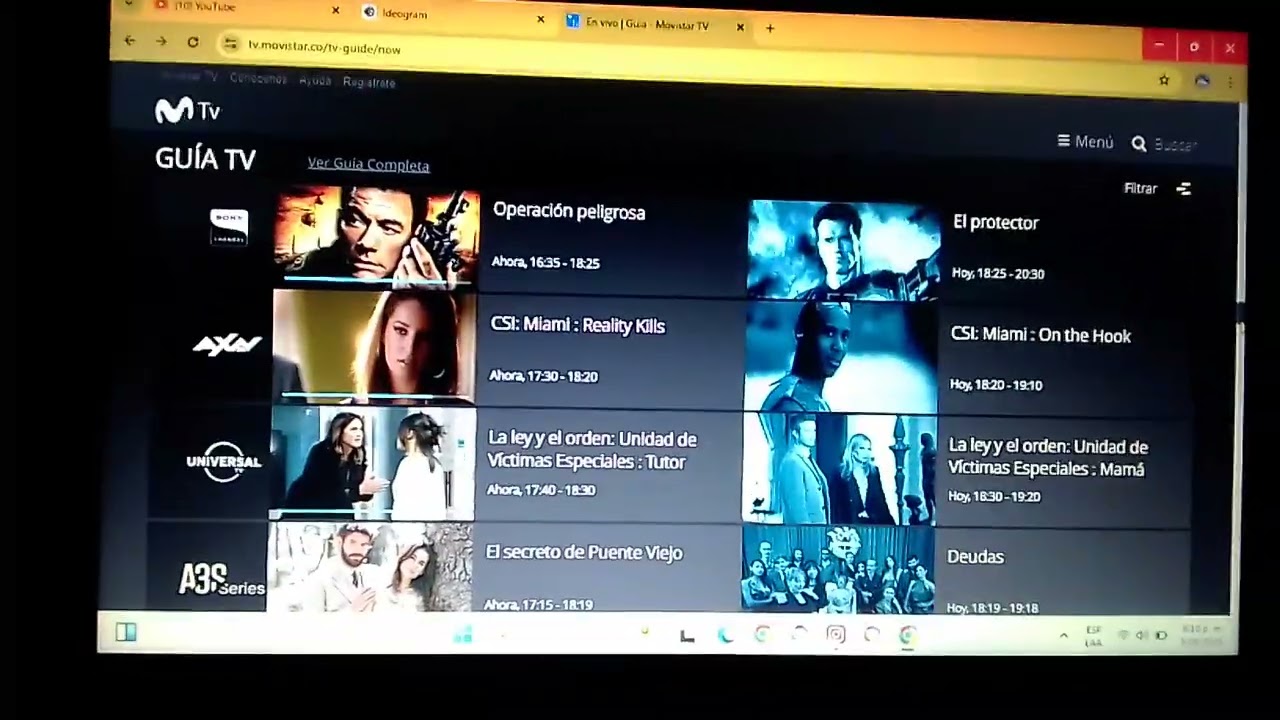Open the Conócenos top link
Image resolution: width=1280 pixels, height=720 pixels.
(258, 79)
